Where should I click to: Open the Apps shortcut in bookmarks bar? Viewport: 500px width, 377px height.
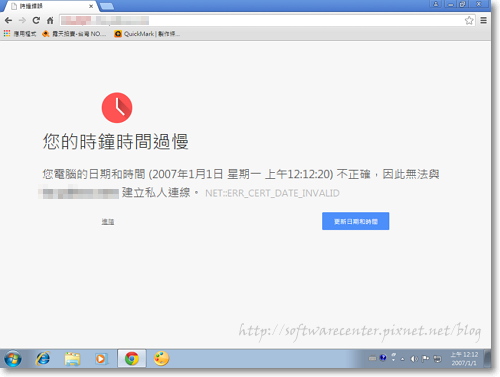[20, 34]
